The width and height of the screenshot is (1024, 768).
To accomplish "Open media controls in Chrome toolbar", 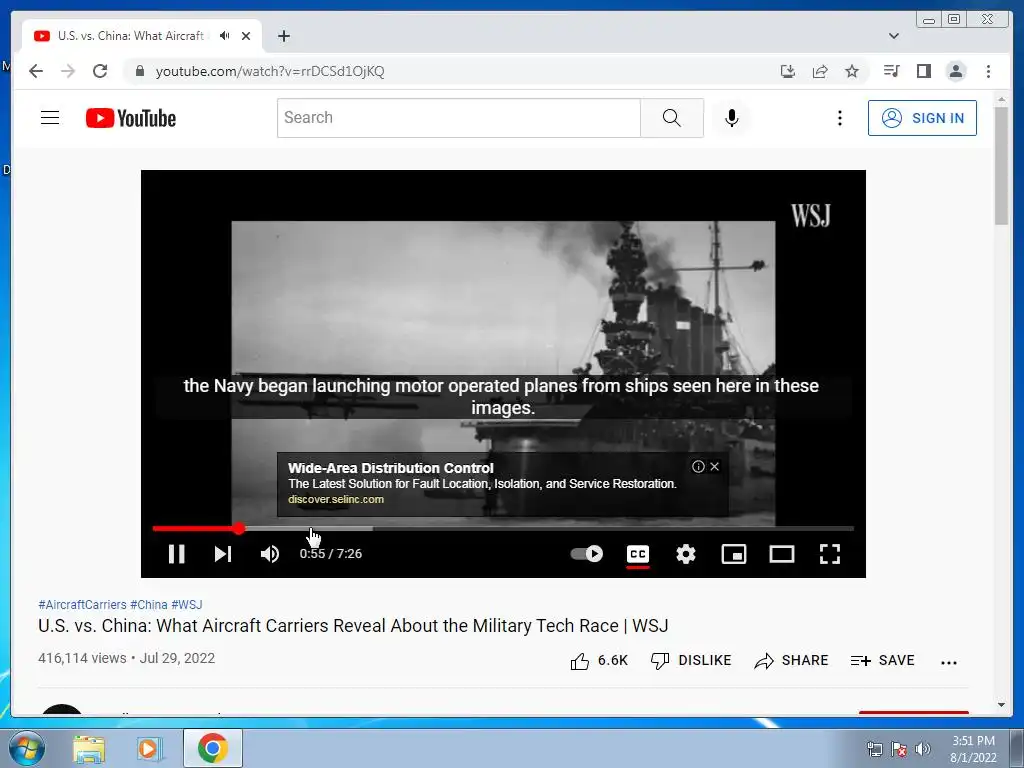I will (891, 71).
